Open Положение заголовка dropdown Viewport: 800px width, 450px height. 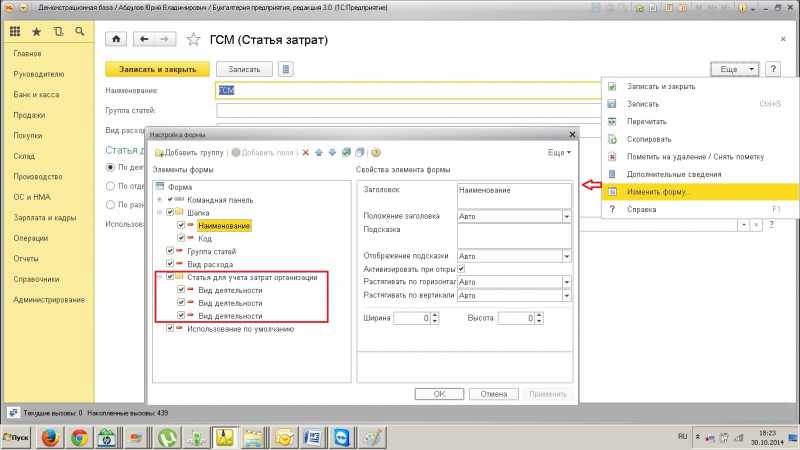[566, 216]
